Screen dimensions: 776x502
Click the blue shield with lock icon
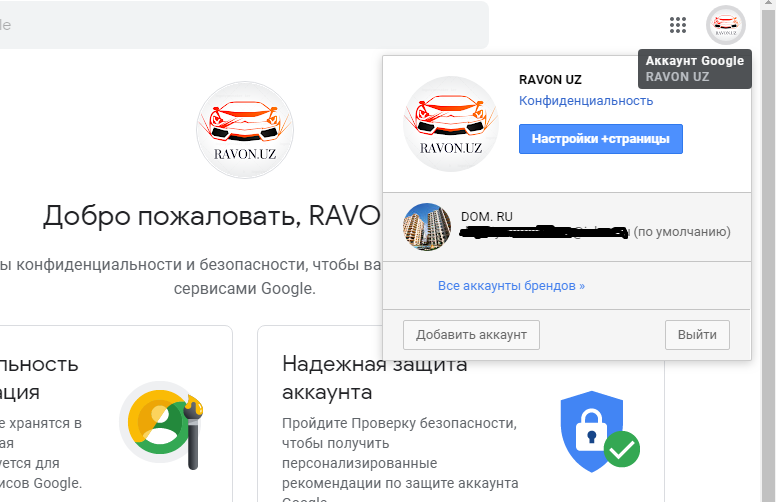[599, 432]
